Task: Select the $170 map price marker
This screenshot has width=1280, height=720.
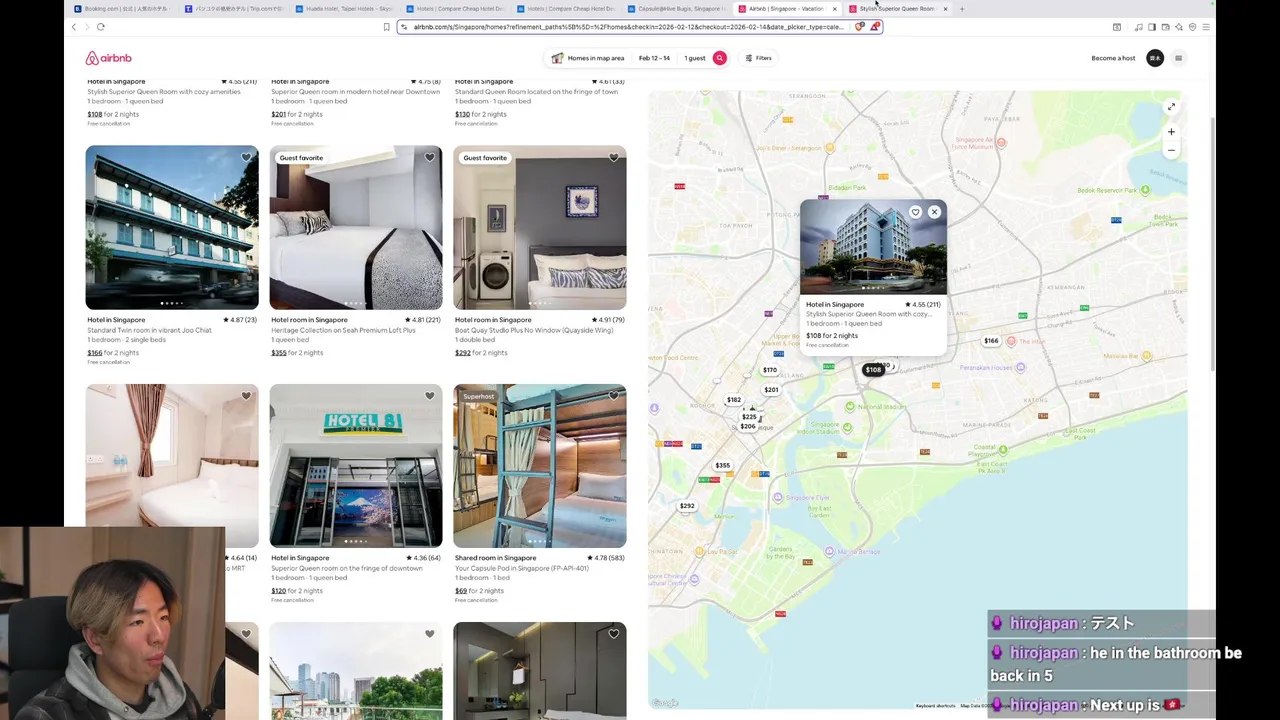Action: click(769, 370)
